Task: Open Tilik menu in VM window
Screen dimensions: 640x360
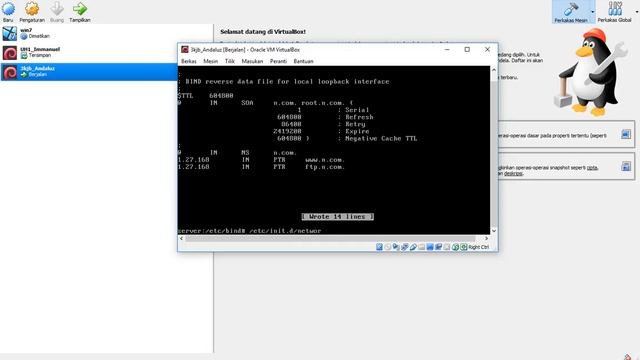Action: pos(230,61)
